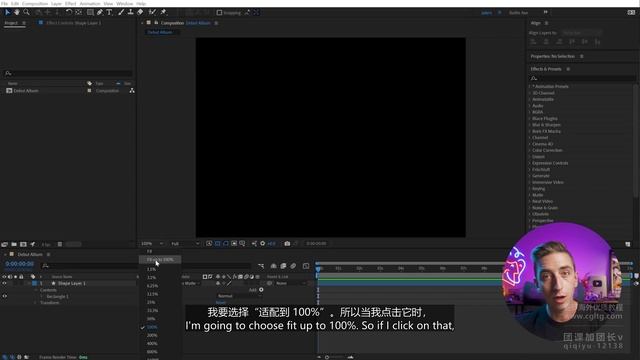This screenshot has height=360, width=640.
Task: Open the Effect menu
Action: (71, 3)
